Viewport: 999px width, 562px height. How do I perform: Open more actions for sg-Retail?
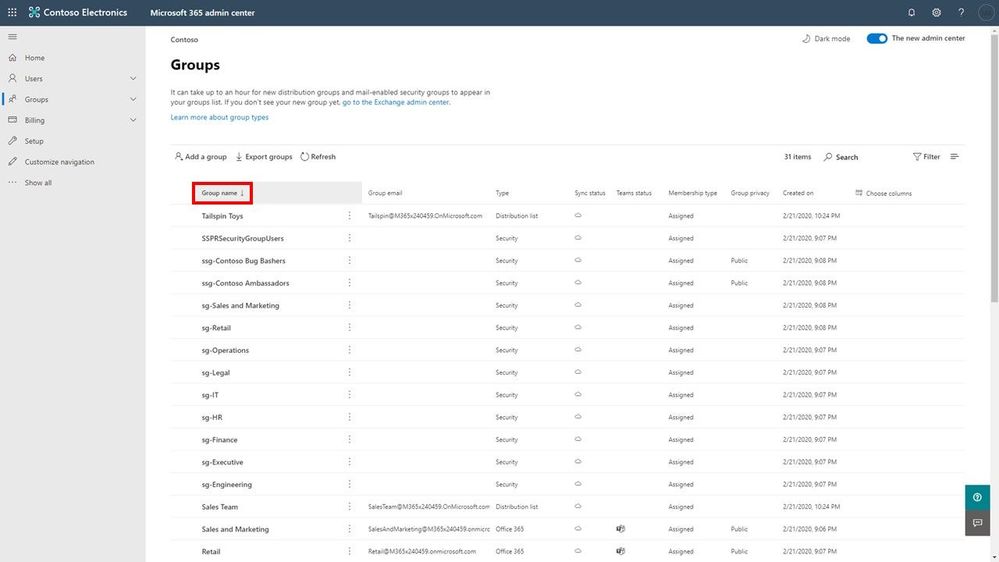point(349,327)
